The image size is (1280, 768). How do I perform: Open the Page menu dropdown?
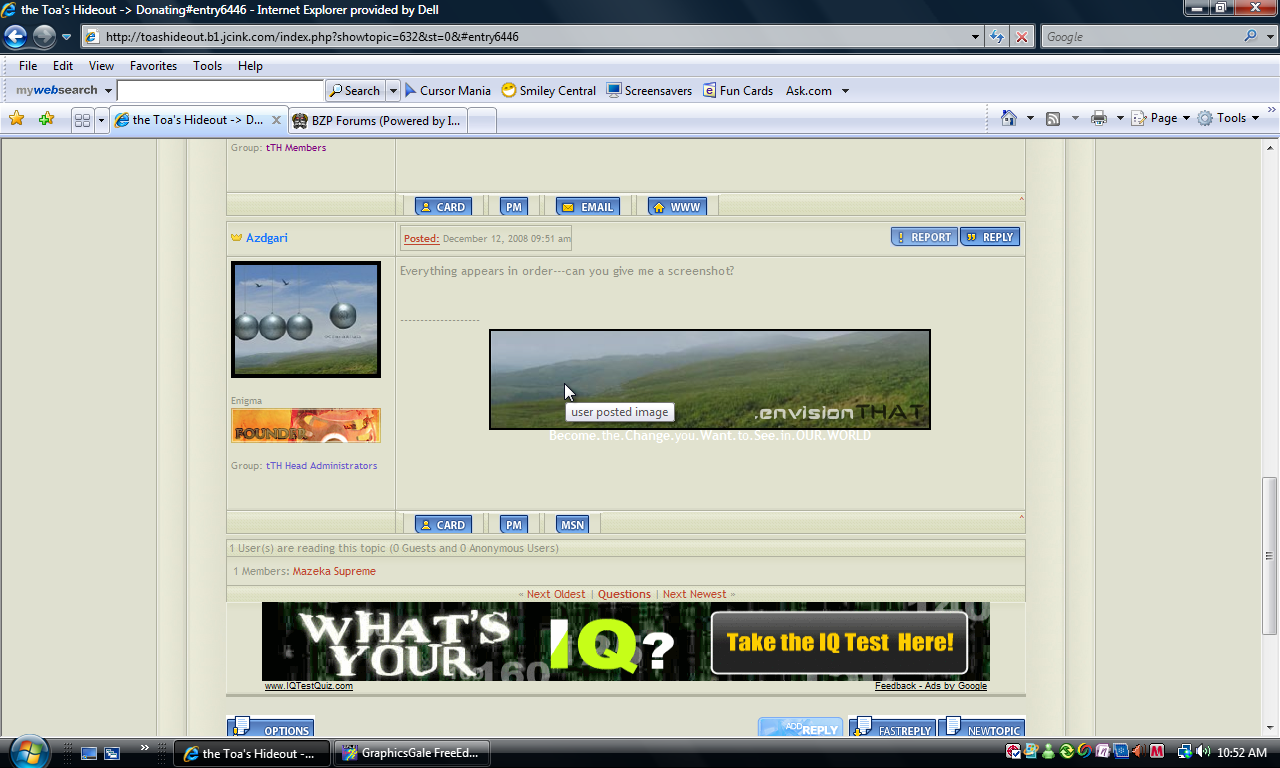[1161, 118]
